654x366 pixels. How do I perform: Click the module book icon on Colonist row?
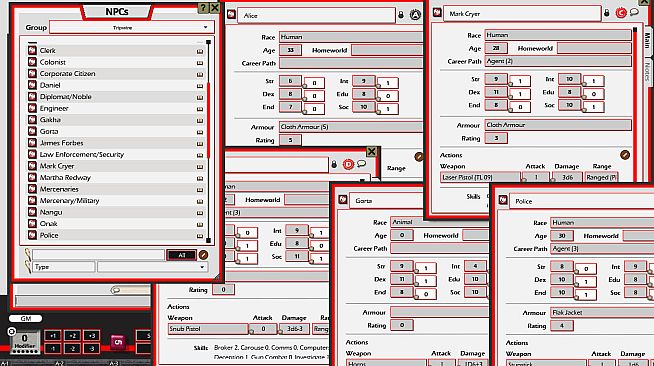(200, 63)
